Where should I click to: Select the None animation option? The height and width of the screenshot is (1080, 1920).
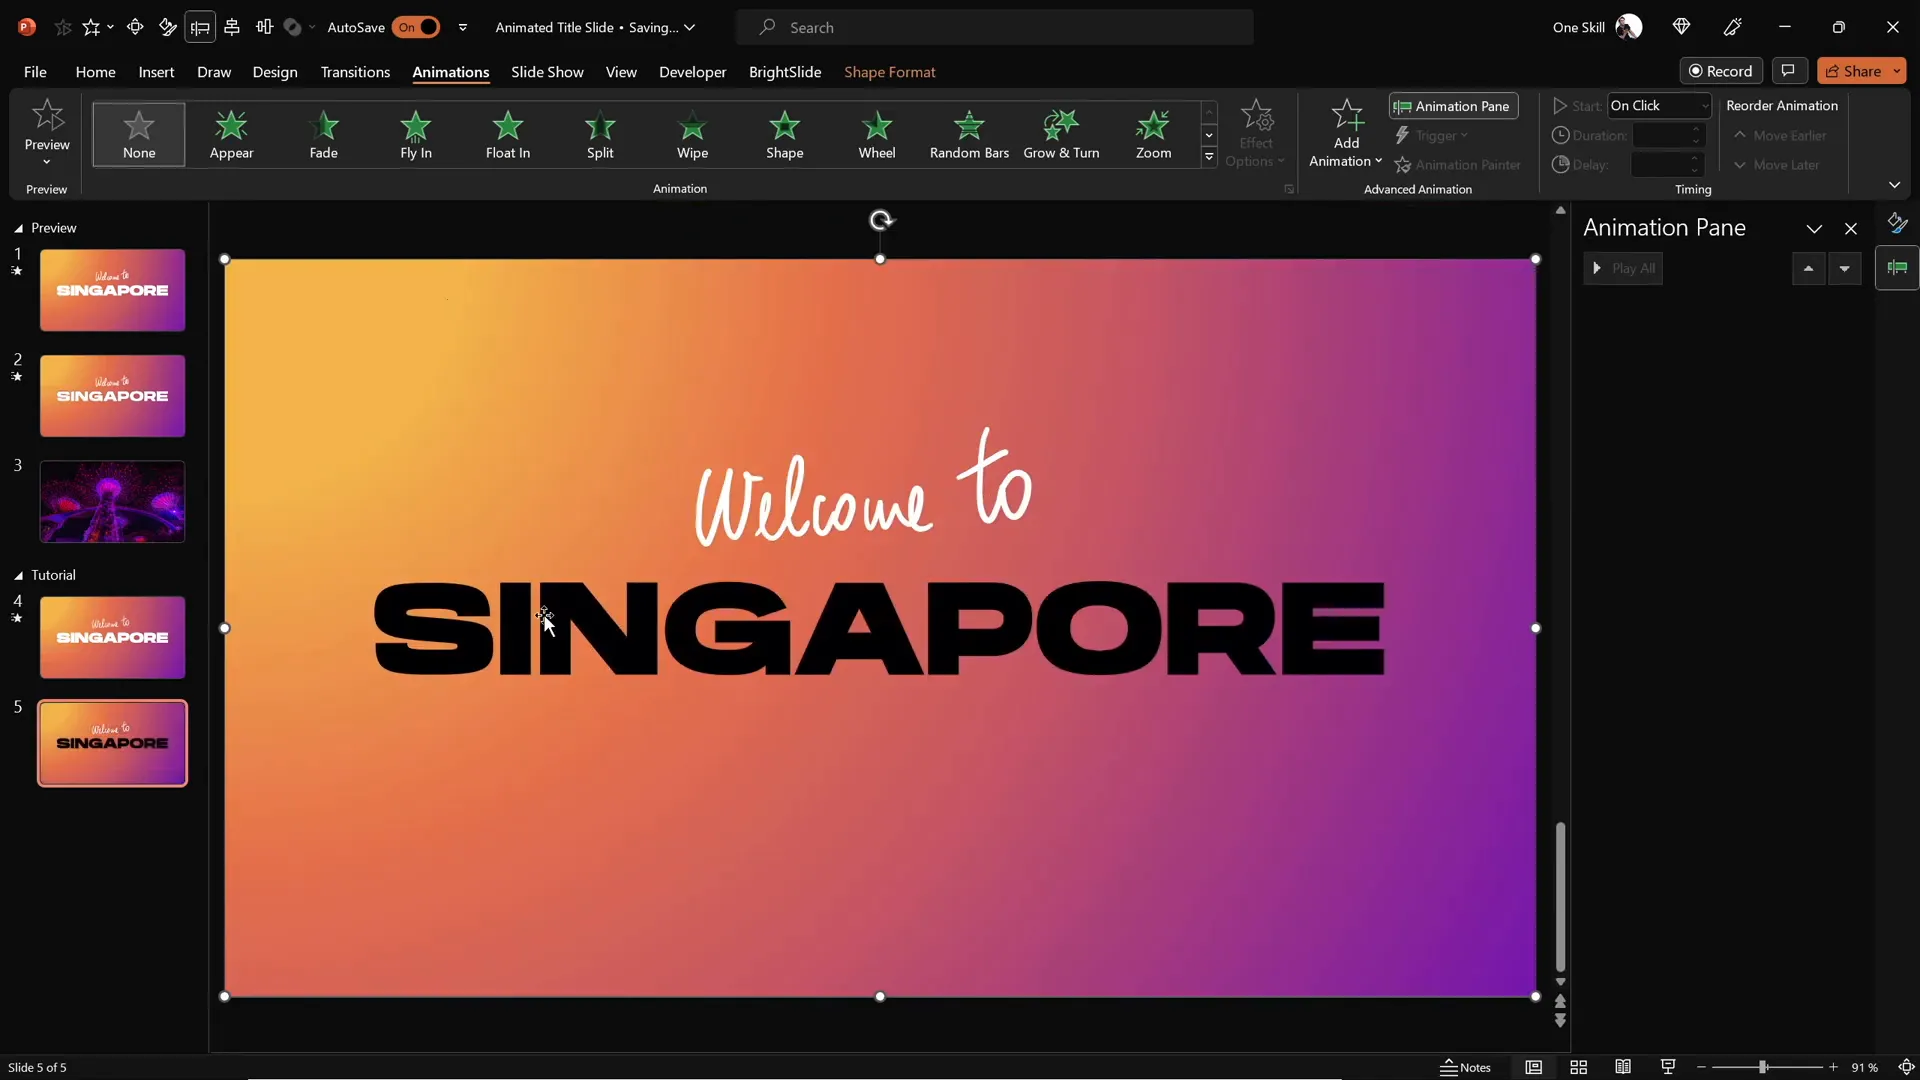coord(139,134)
